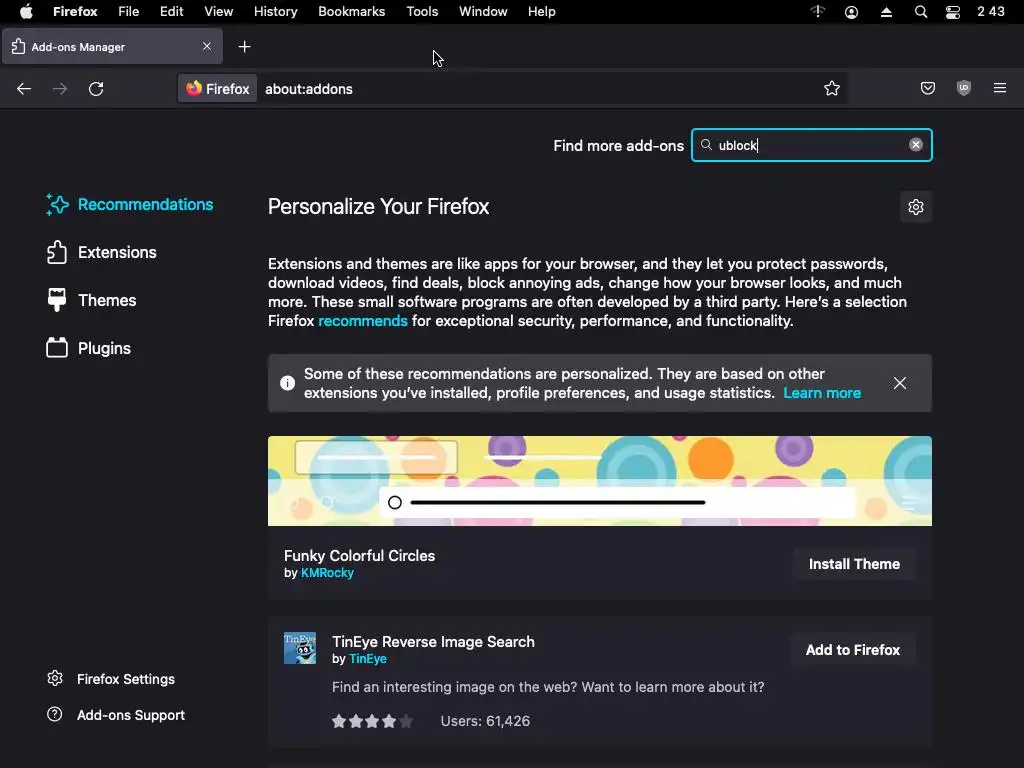Image resolution: width=1024 pixels, height=768 pixels.
Task: Focus the Find more add-ons search box
Action: pyautogui.click(x=805, y=145)
